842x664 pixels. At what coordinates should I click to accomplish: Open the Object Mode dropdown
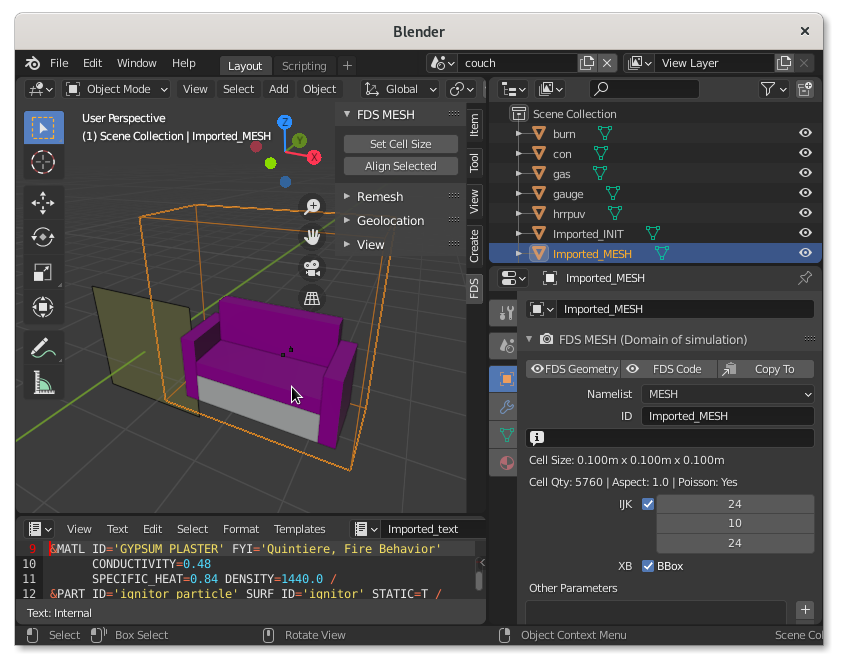(x=117, y=89)
